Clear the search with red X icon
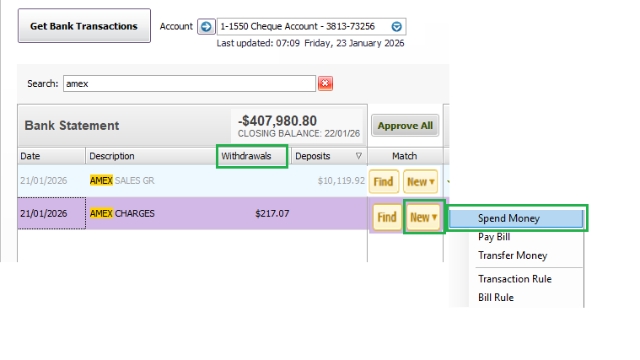 pyautogui.click(x=325, y=83)
